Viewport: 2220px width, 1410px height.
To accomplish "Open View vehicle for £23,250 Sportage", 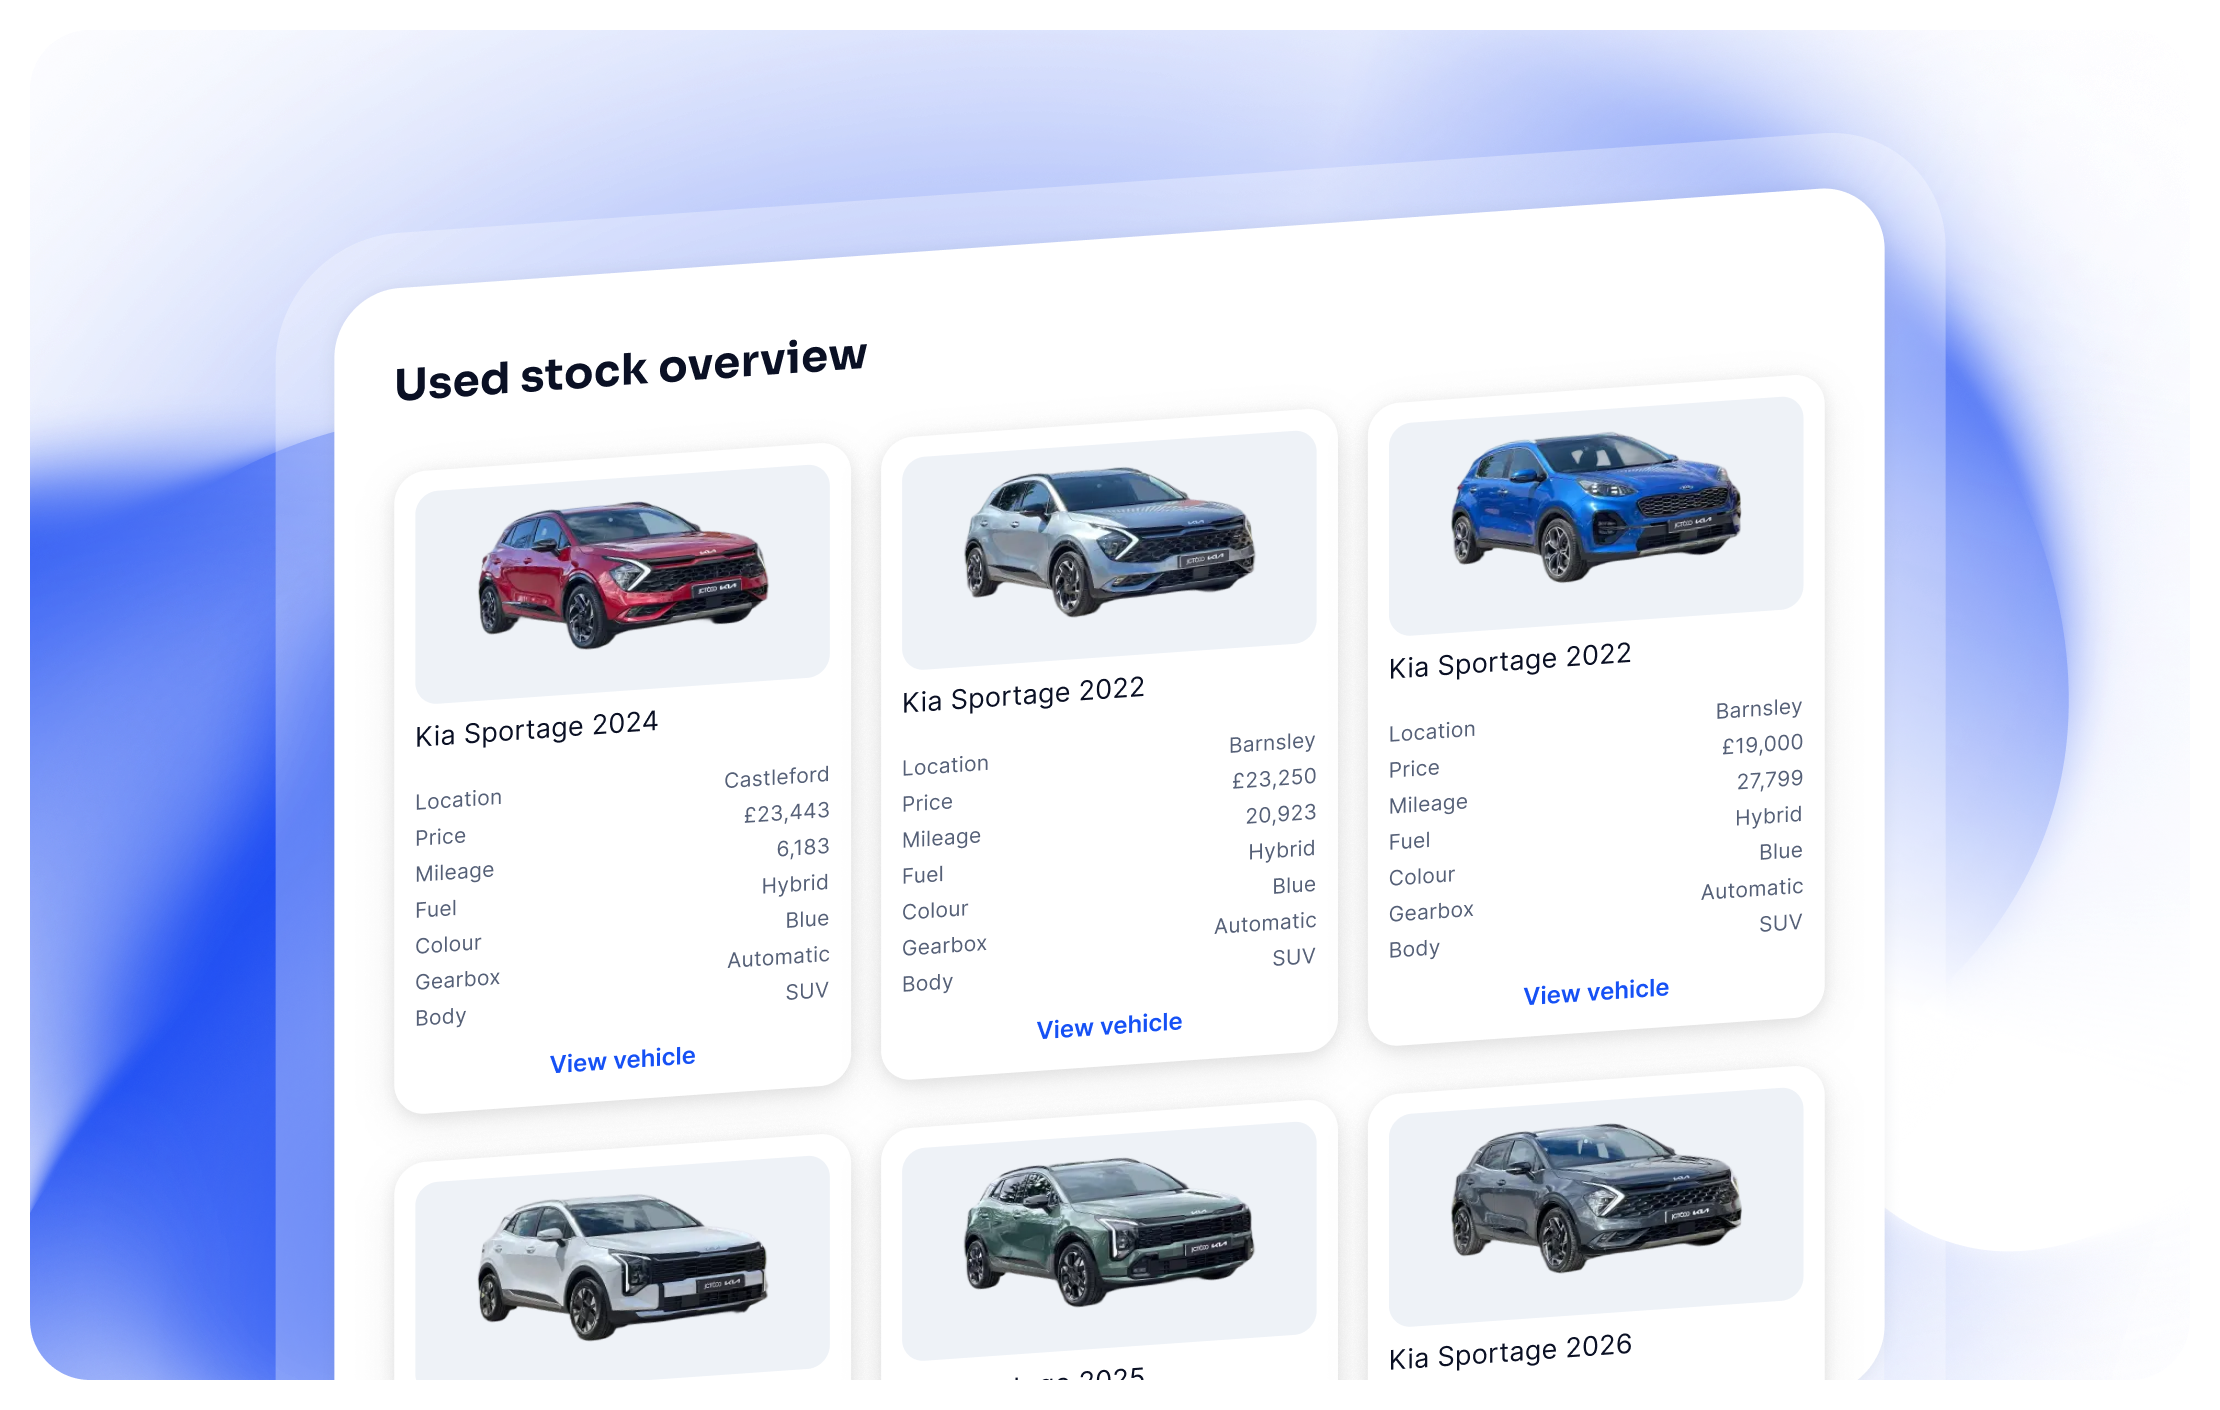I will pyautogui.click(x=1109, y=1025).
